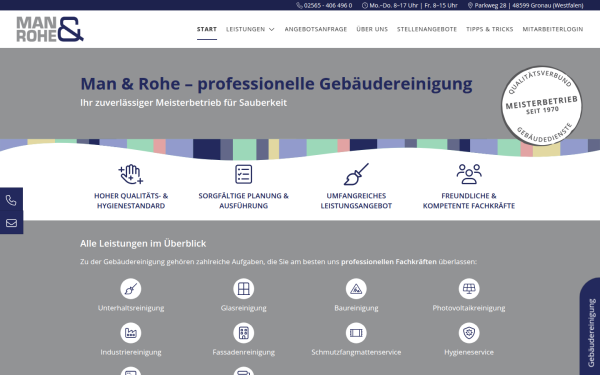Click the Umfangreiches Leistungsangebot text

point(356,201)
